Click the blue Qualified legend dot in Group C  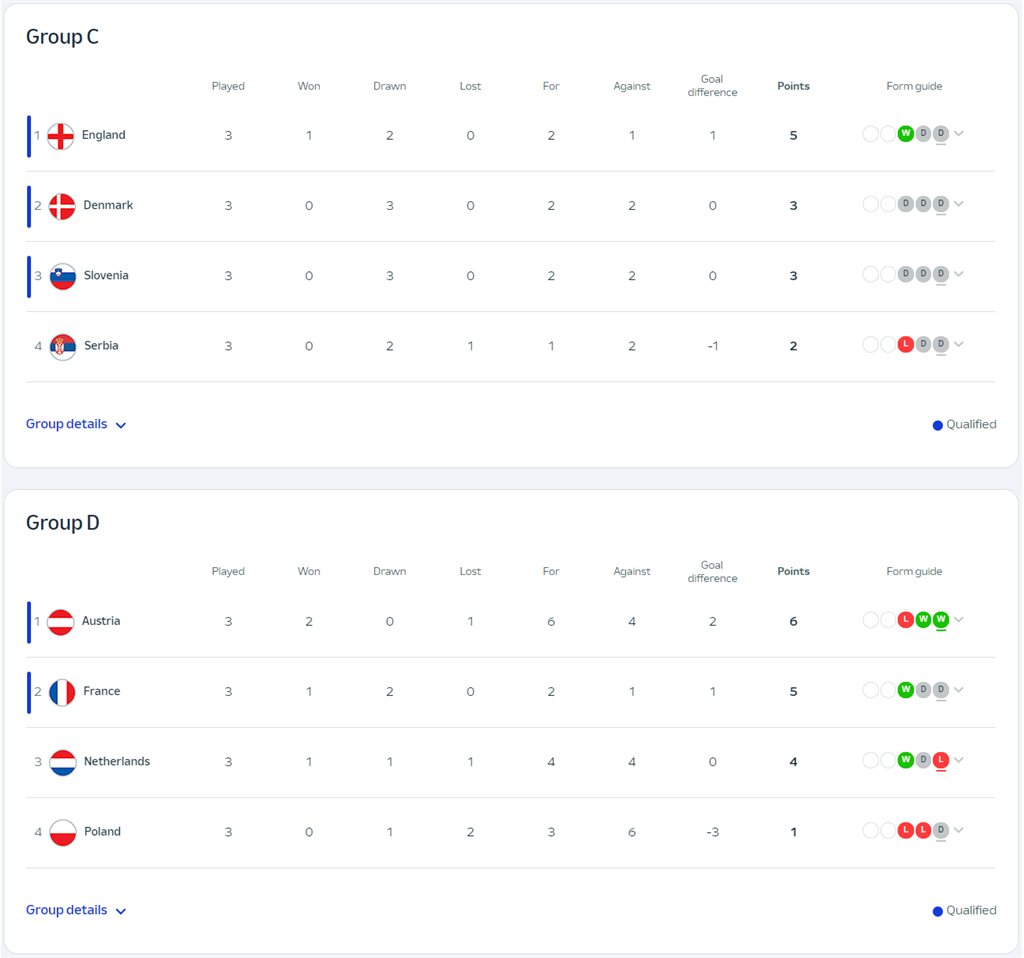(x=938, y=426)
